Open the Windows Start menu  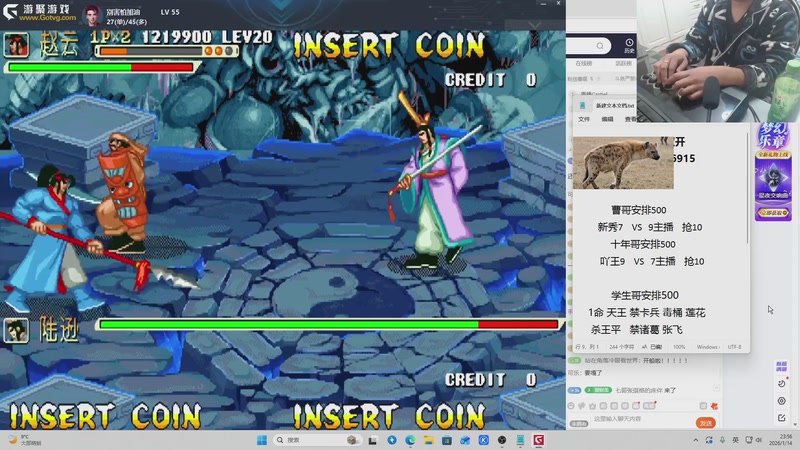pos(262,440)
